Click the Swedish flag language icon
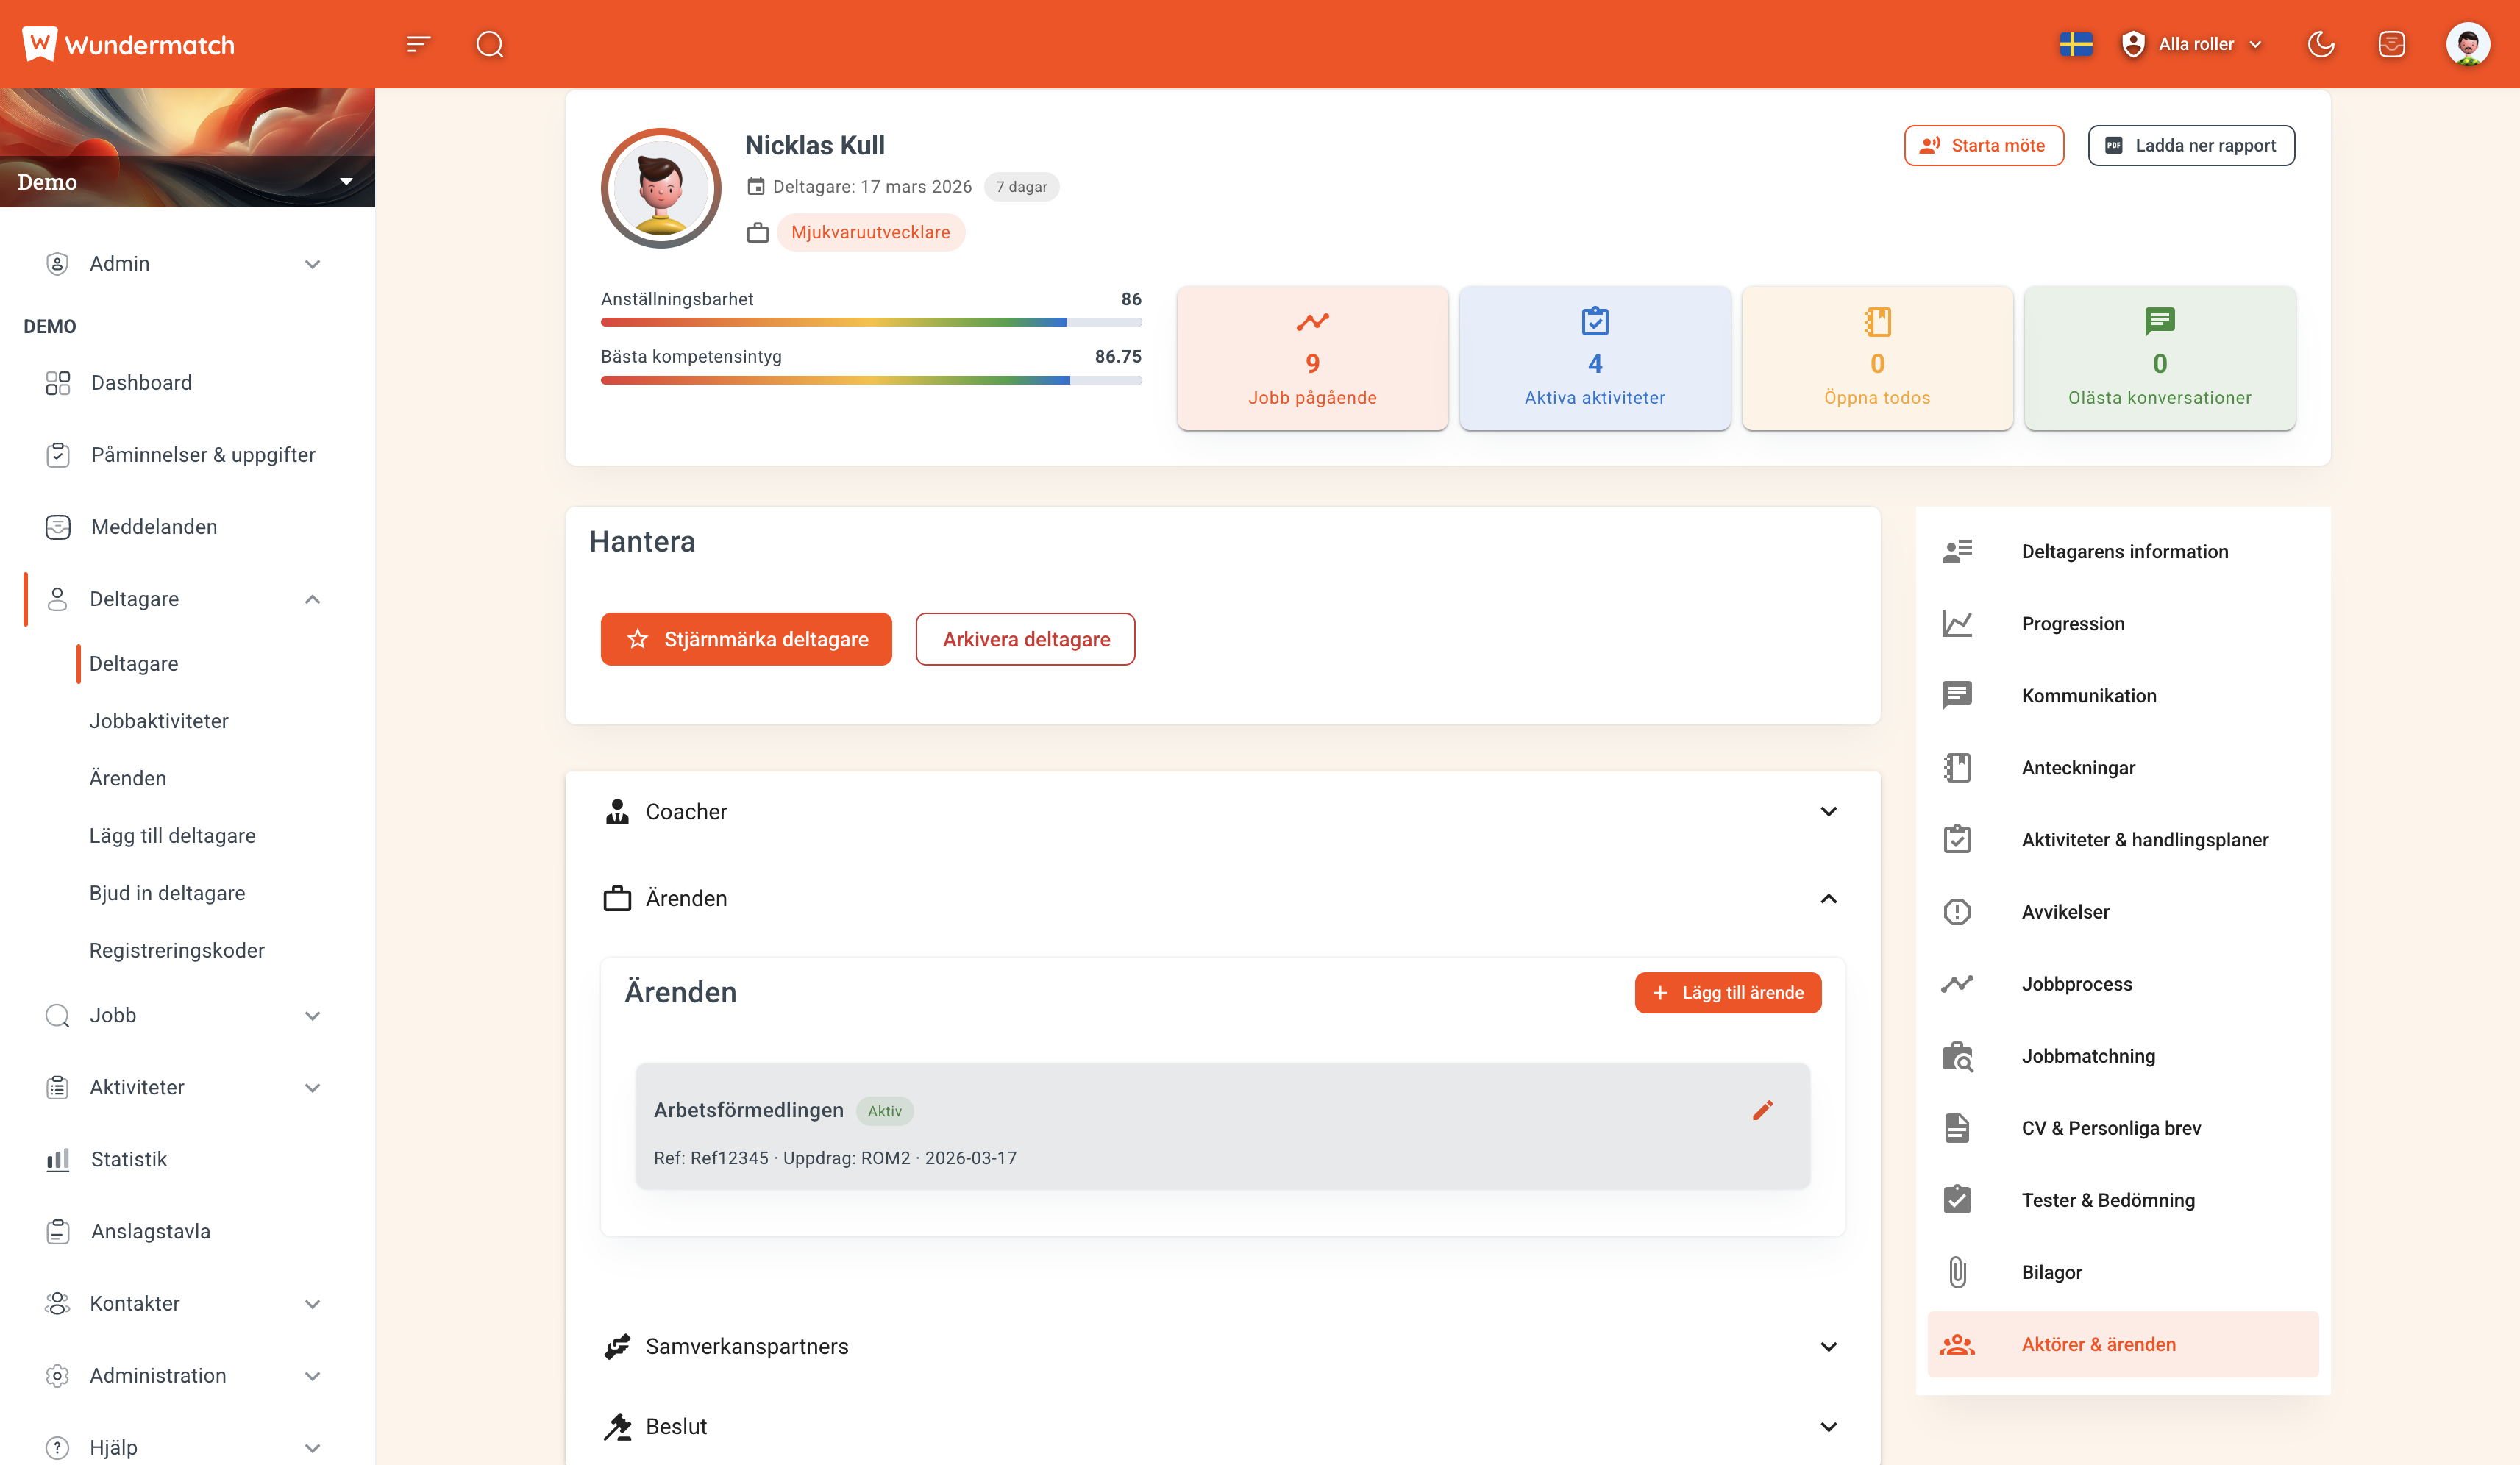This screenshot has height=1465, width=2520. pos(2076,44)
